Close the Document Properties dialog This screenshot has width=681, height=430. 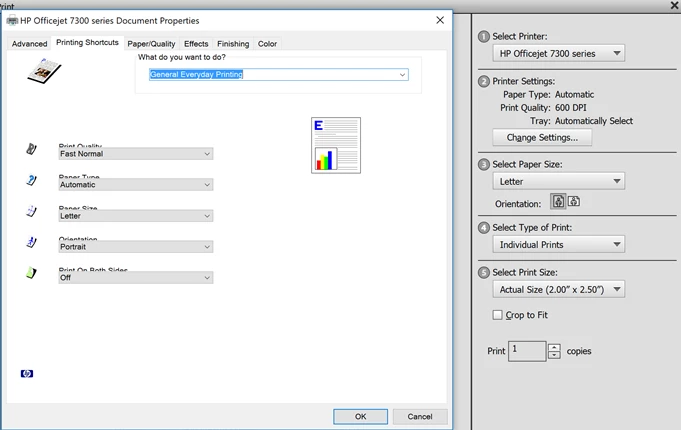[x=440, y=20]
